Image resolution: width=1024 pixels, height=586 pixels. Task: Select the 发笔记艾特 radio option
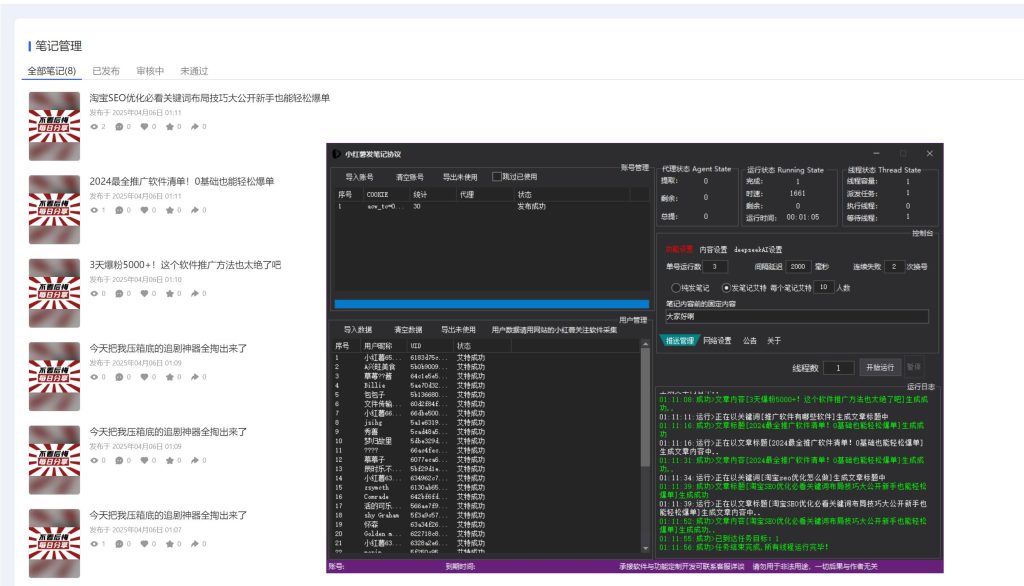726,287
